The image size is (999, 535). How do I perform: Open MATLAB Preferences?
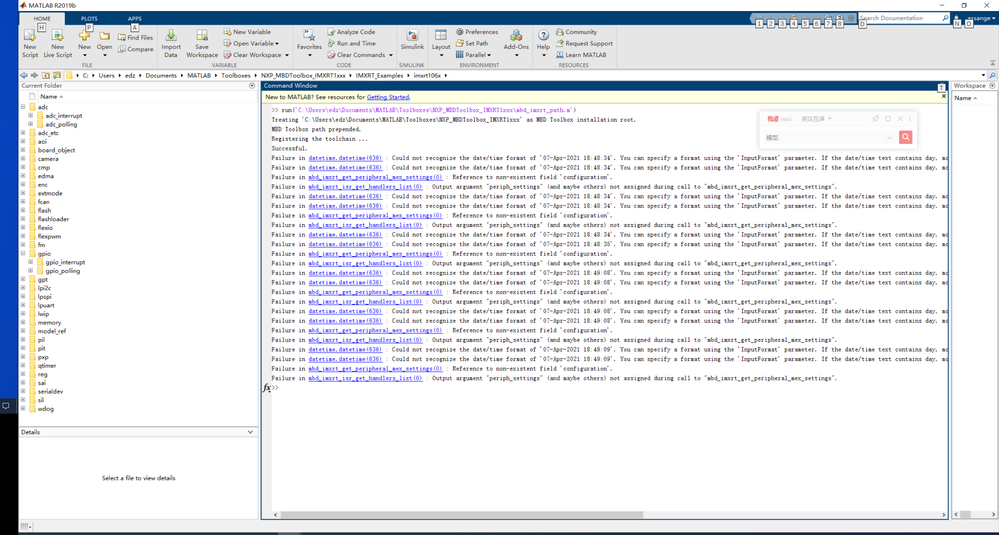pos(477,32)
